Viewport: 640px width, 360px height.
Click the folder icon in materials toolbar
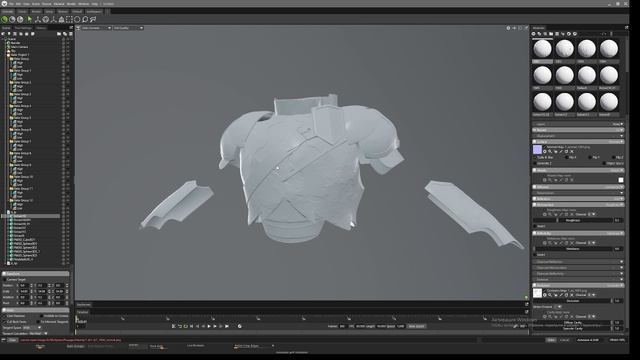point(551,34)
